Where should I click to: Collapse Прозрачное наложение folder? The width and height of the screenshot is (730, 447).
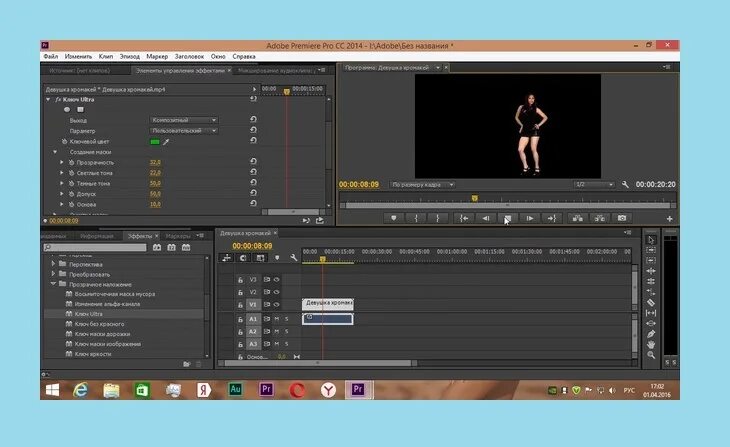53,284
